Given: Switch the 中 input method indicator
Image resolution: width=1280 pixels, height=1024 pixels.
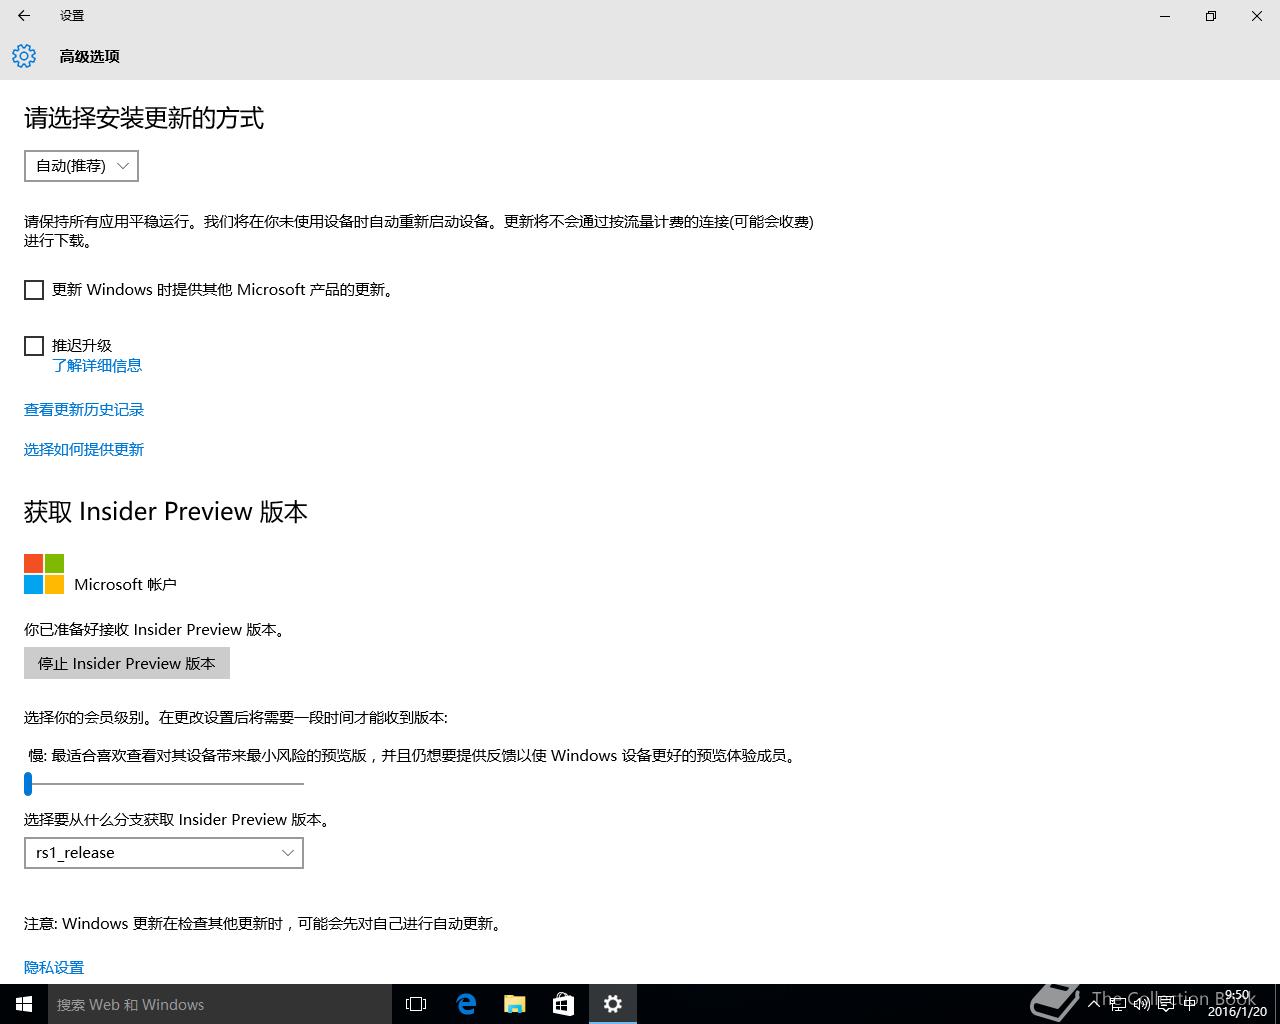Looking at the screenshot, I should (x=1189, y=1004).
